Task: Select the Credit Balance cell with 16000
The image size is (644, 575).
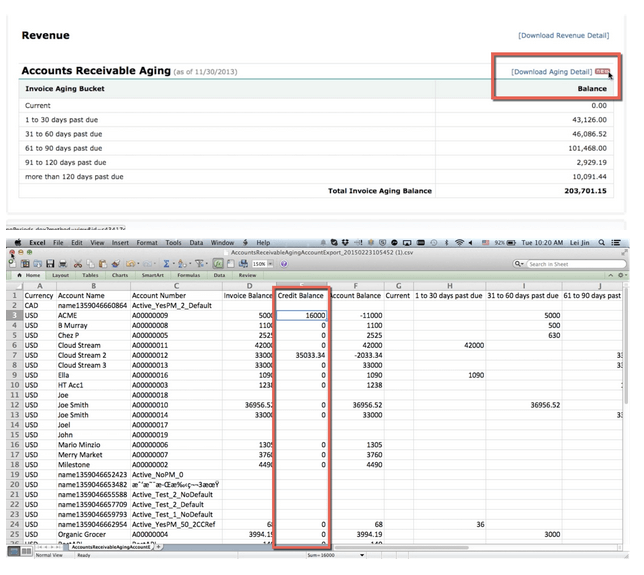Action: 301,315
